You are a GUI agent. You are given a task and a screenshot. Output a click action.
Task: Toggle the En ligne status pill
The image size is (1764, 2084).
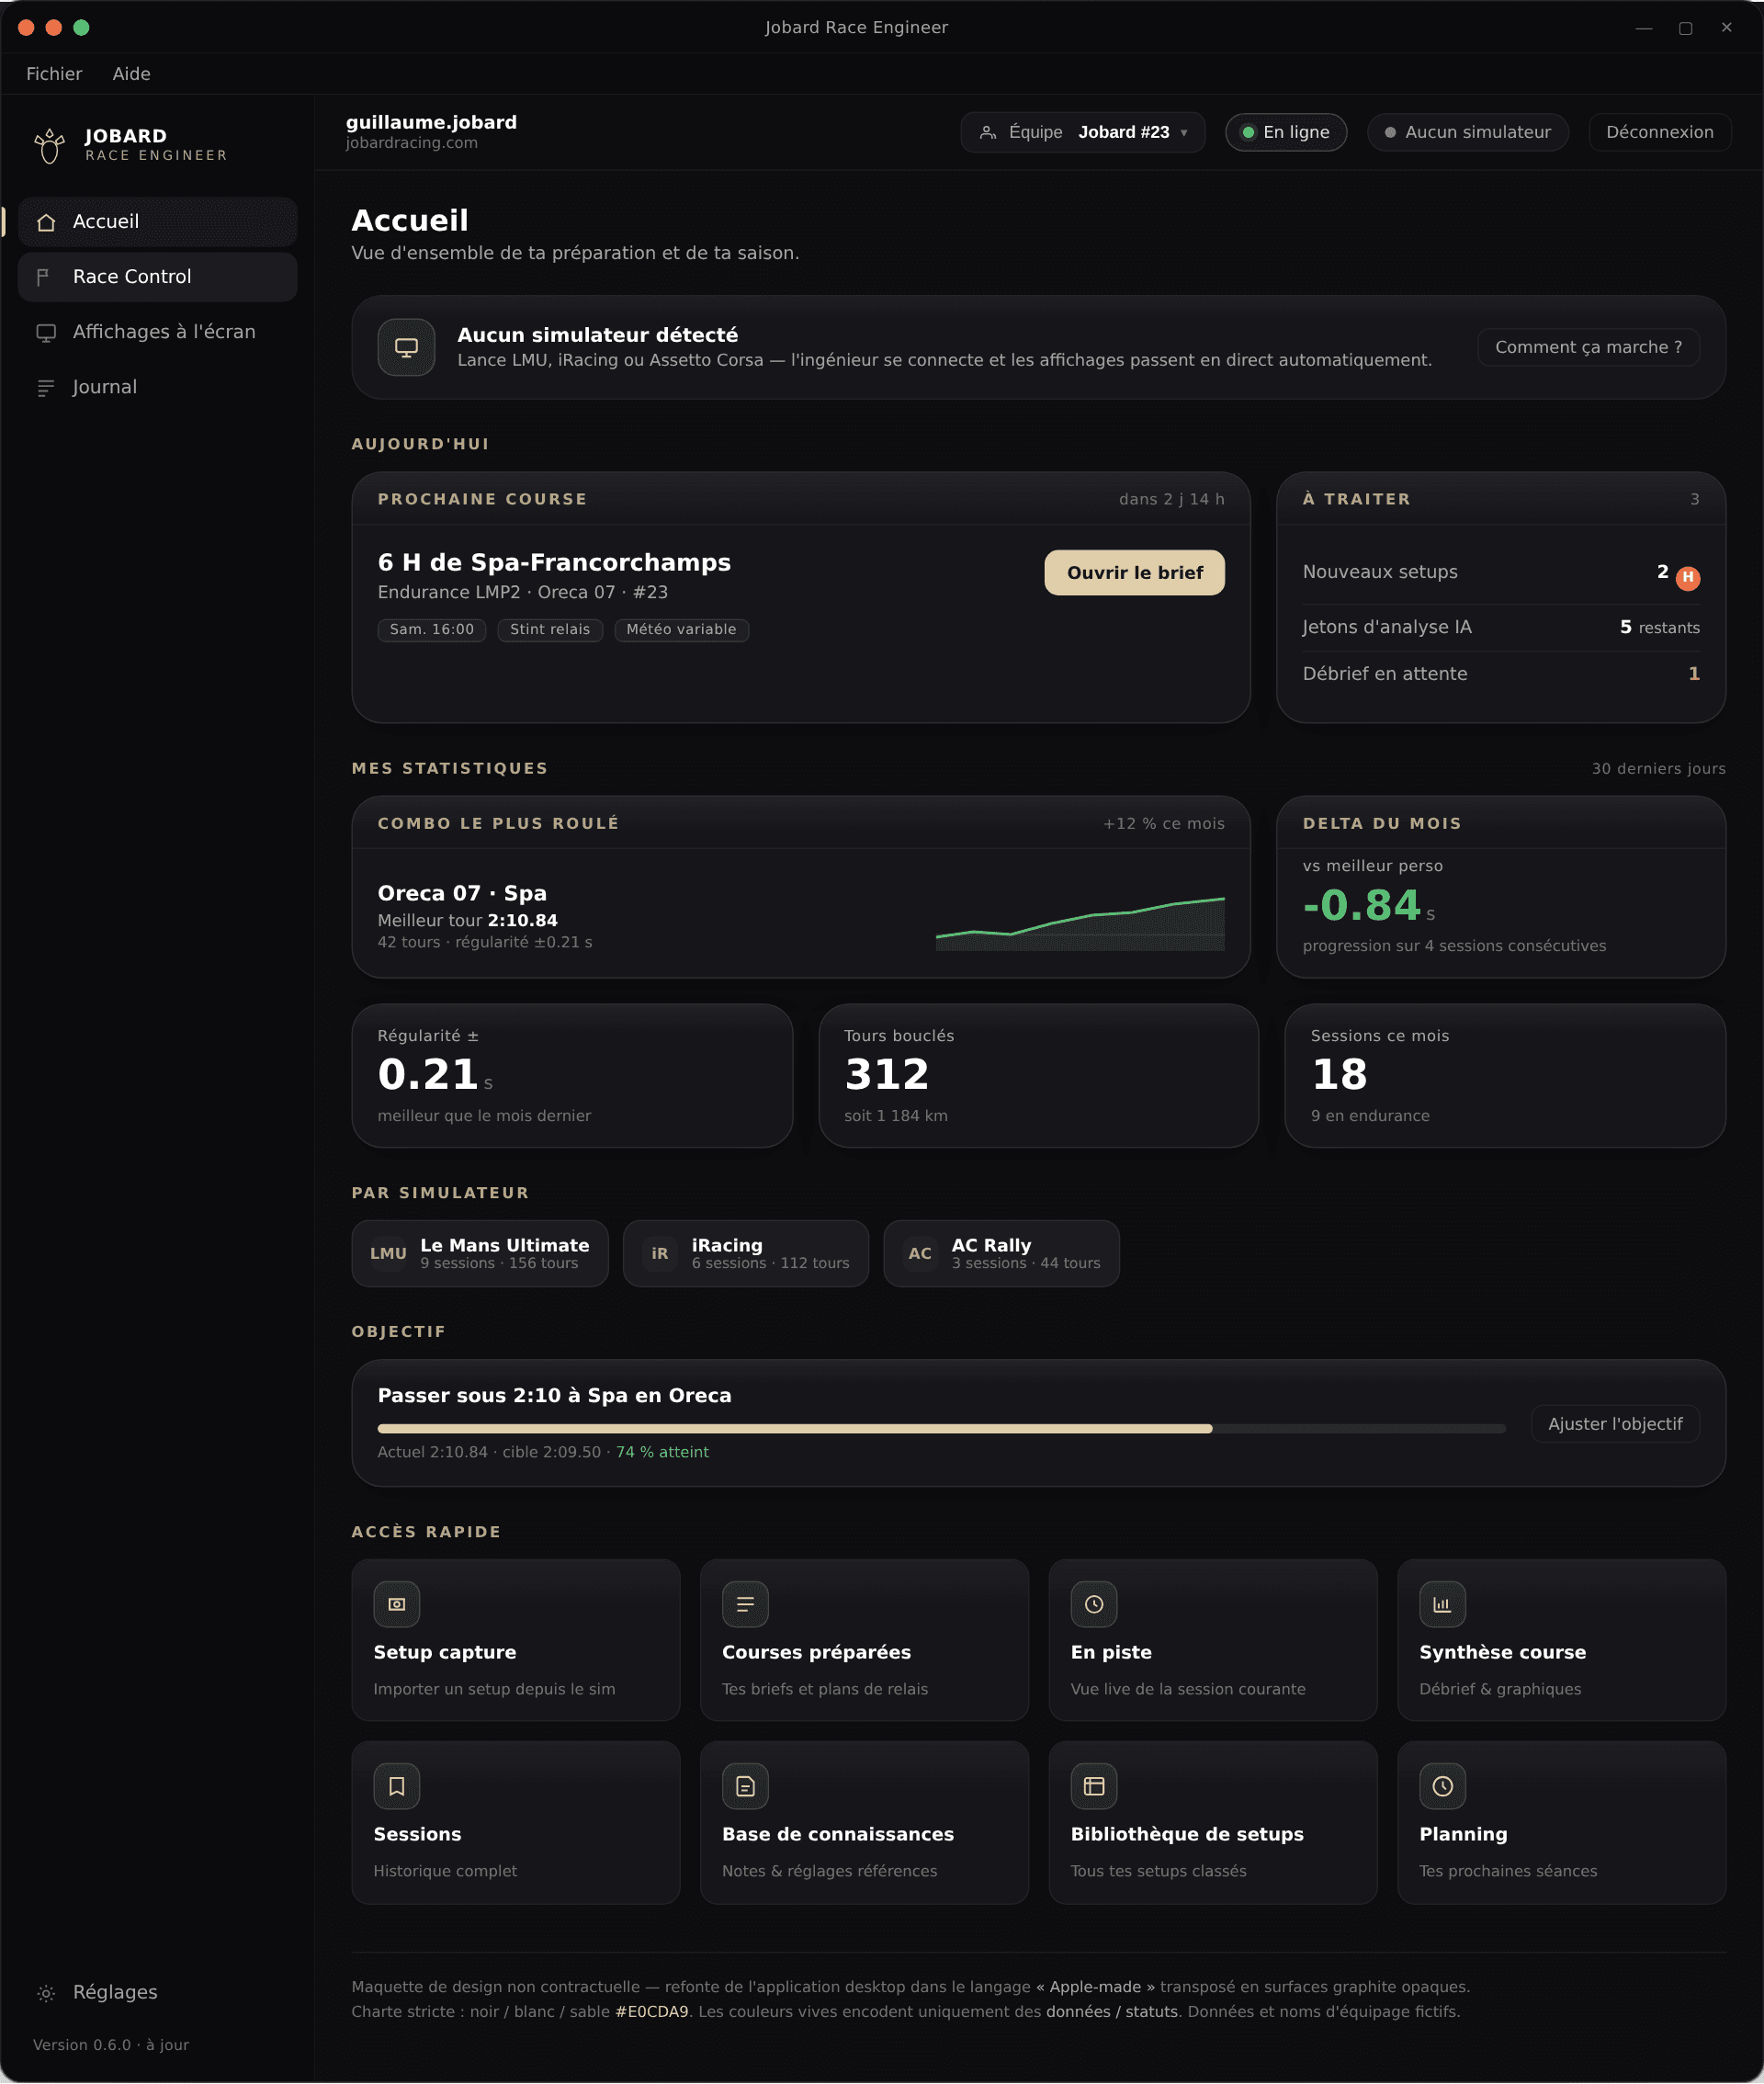click(1286, 132)
